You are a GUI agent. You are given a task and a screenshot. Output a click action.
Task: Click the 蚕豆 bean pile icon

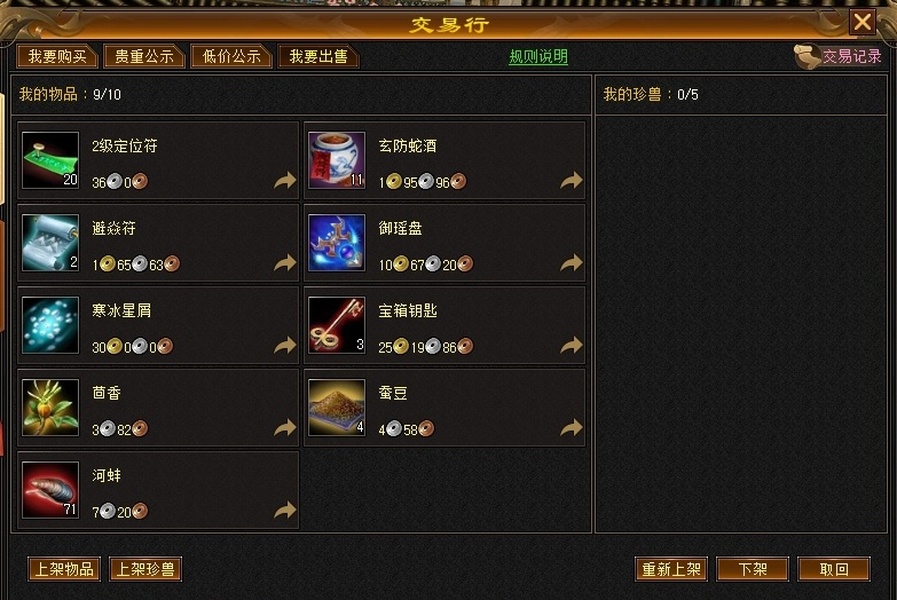337,407
